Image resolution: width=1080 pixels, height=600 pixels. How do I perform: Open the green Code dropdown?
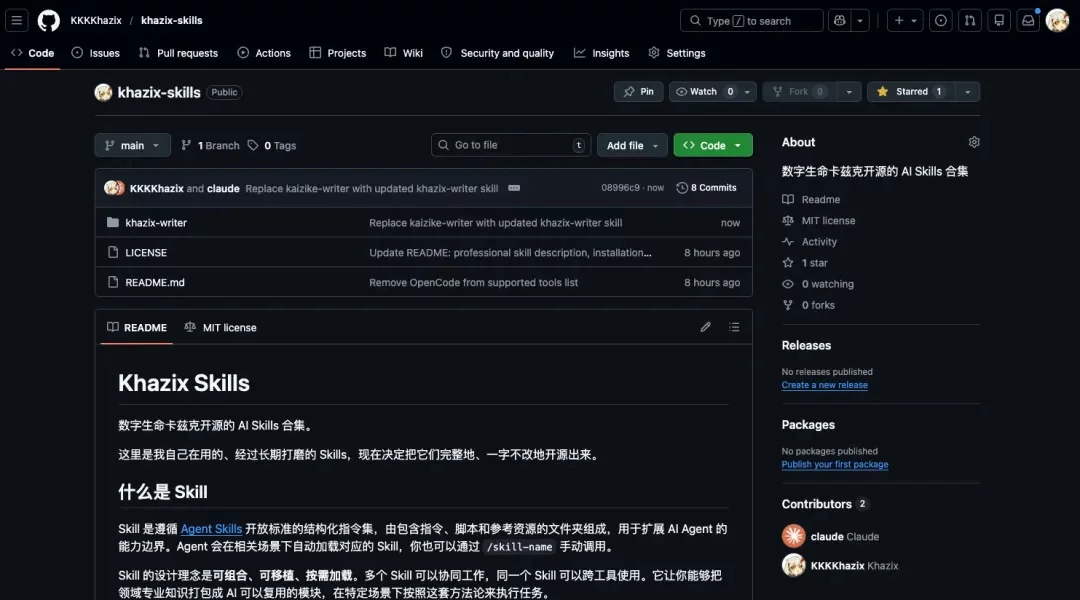(712, 145)
